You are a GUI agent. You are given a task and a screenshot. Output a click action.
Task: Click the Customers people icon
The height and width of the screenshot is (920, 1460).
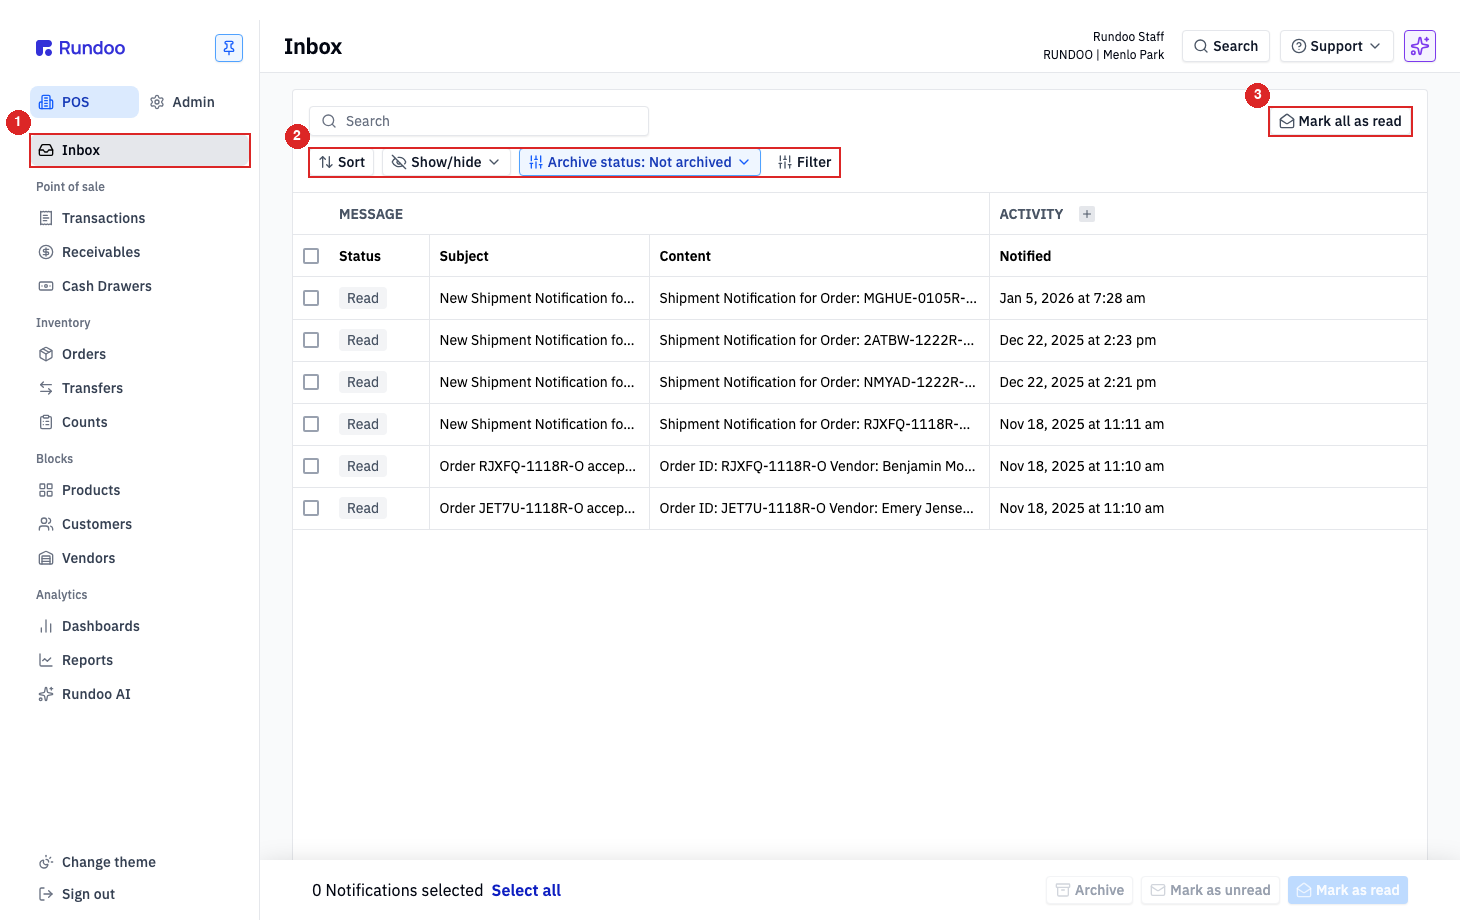tap(46, 524)
